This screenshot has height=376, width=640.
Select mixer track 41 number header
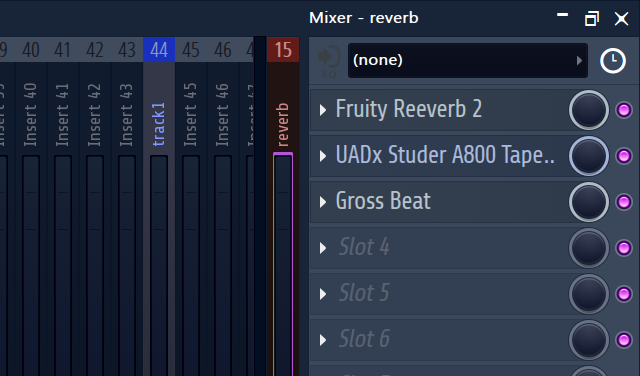tap(63, 50)
